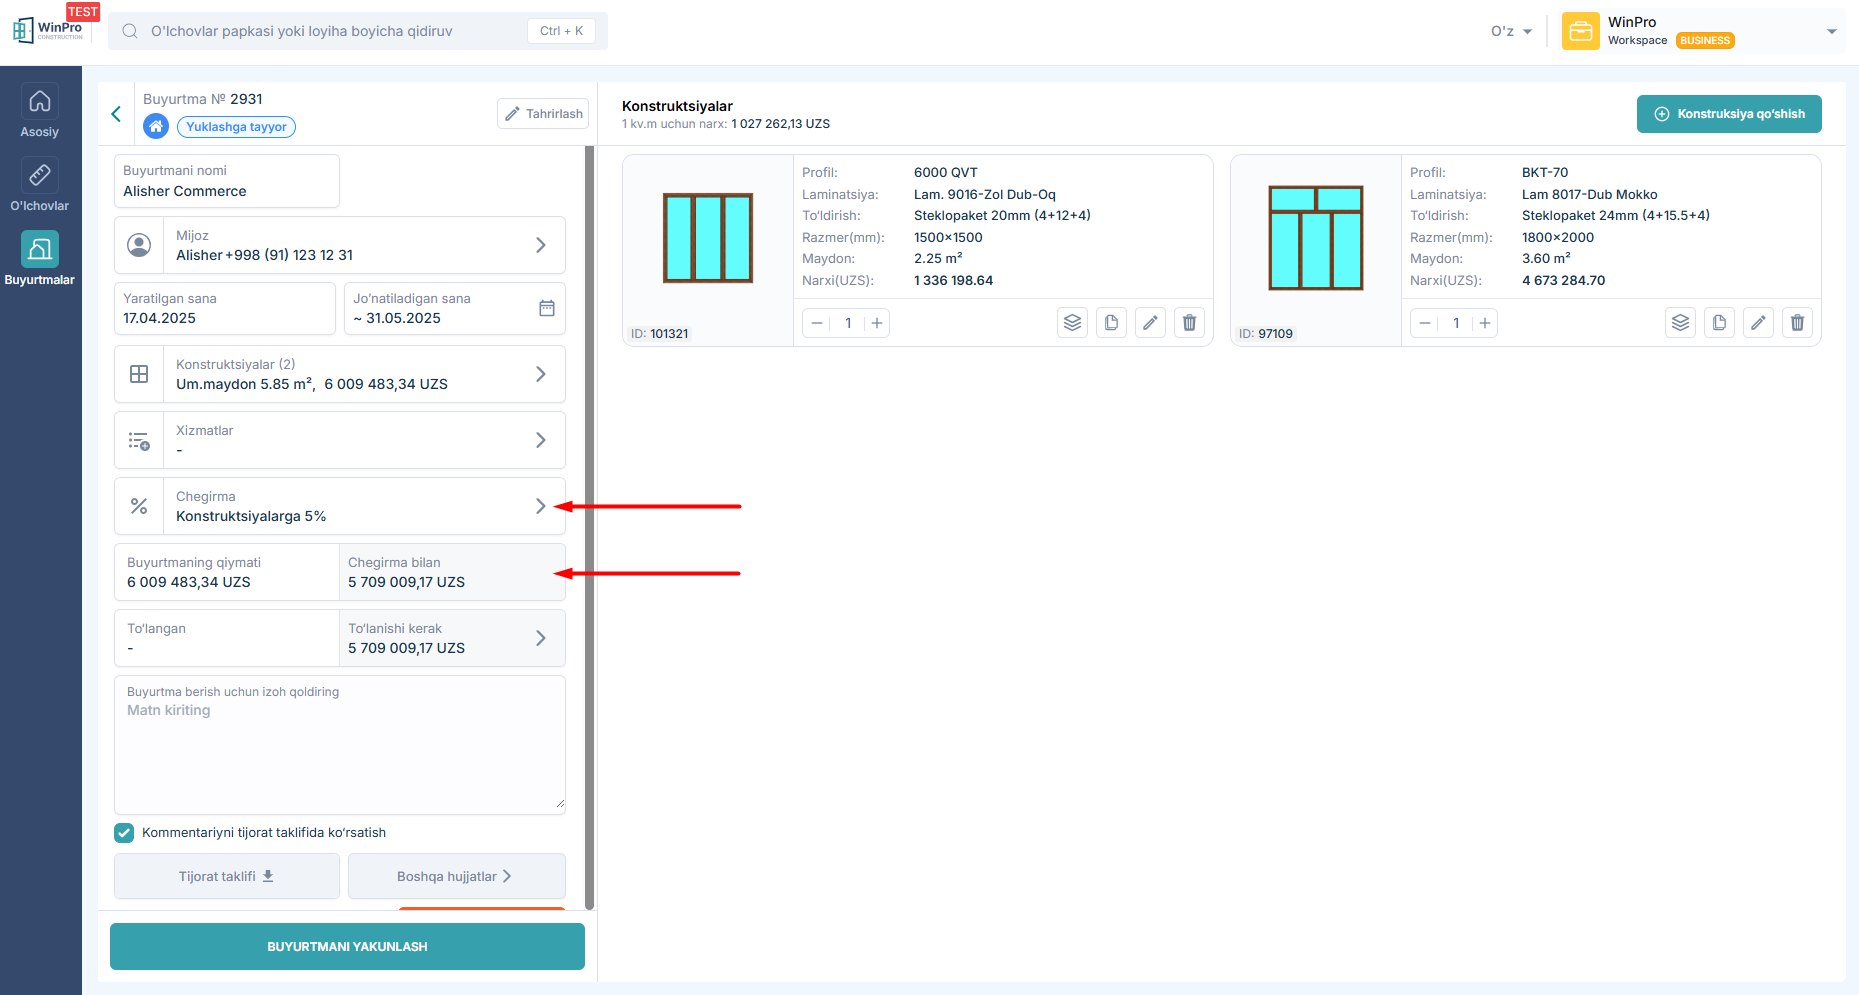Delete construction ID 101321 with trash icon

(1189, 323)
